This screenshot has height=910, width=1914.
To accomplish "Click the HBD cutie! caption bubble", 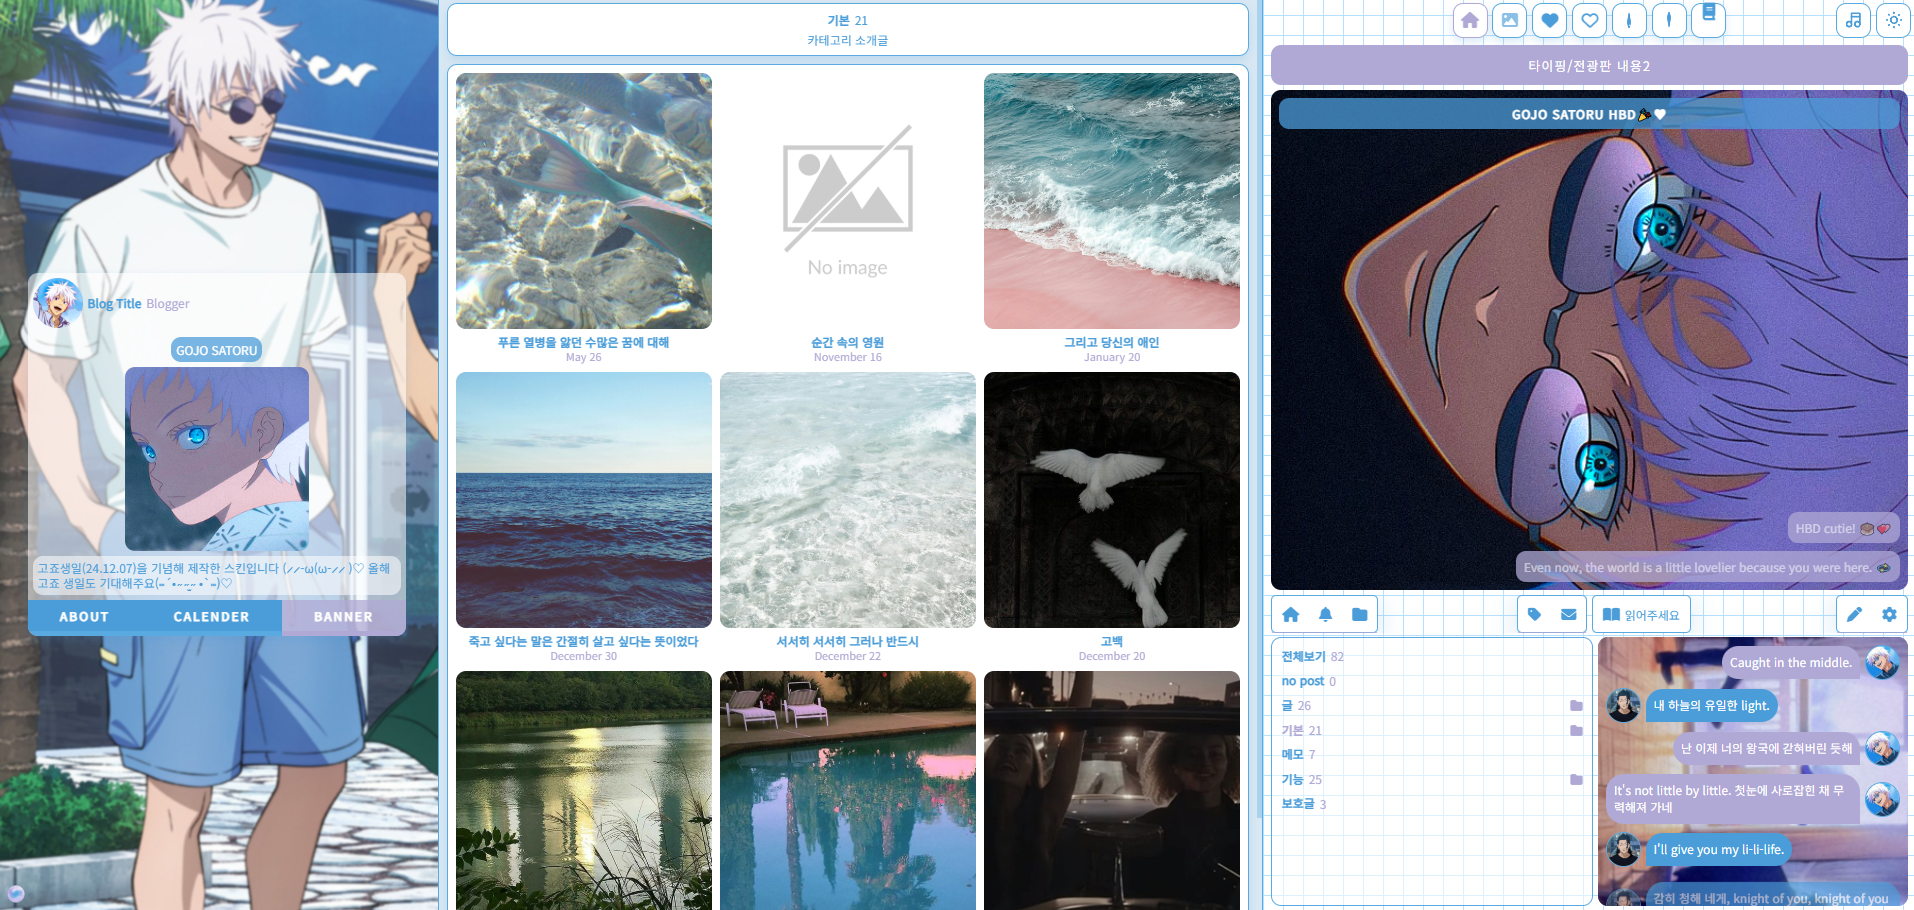I will pos(1843,528).
